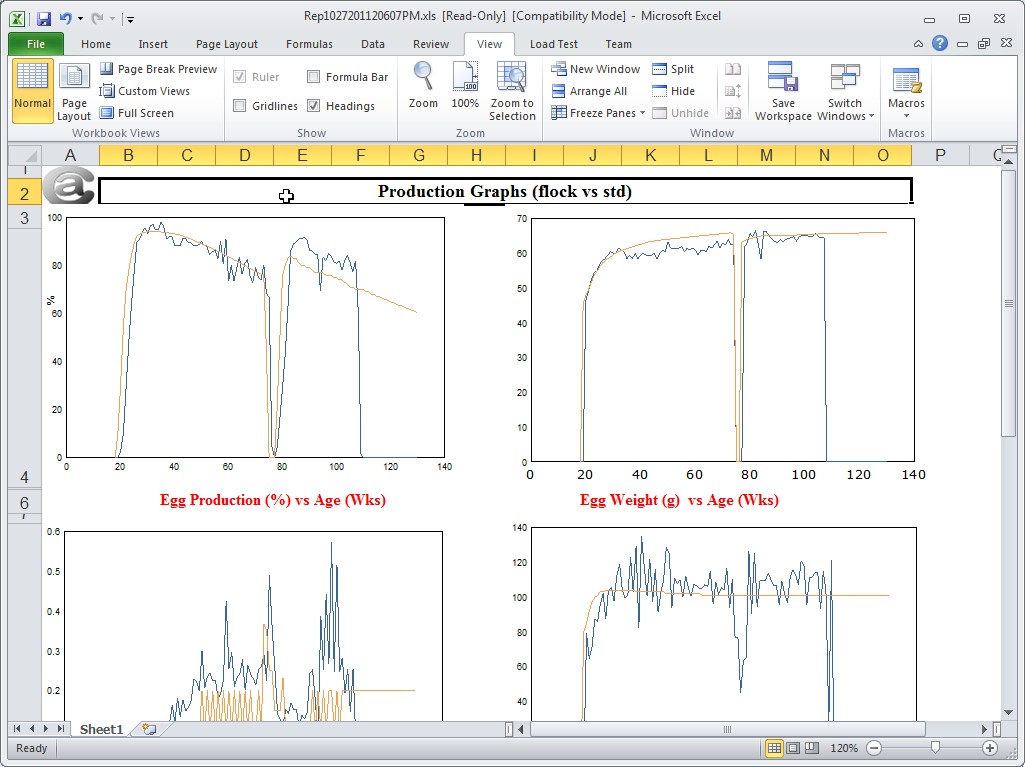The image size is (1025, 767).
Task: Click the New Window button
Action: pyautogui.click(x=596, y=69)
